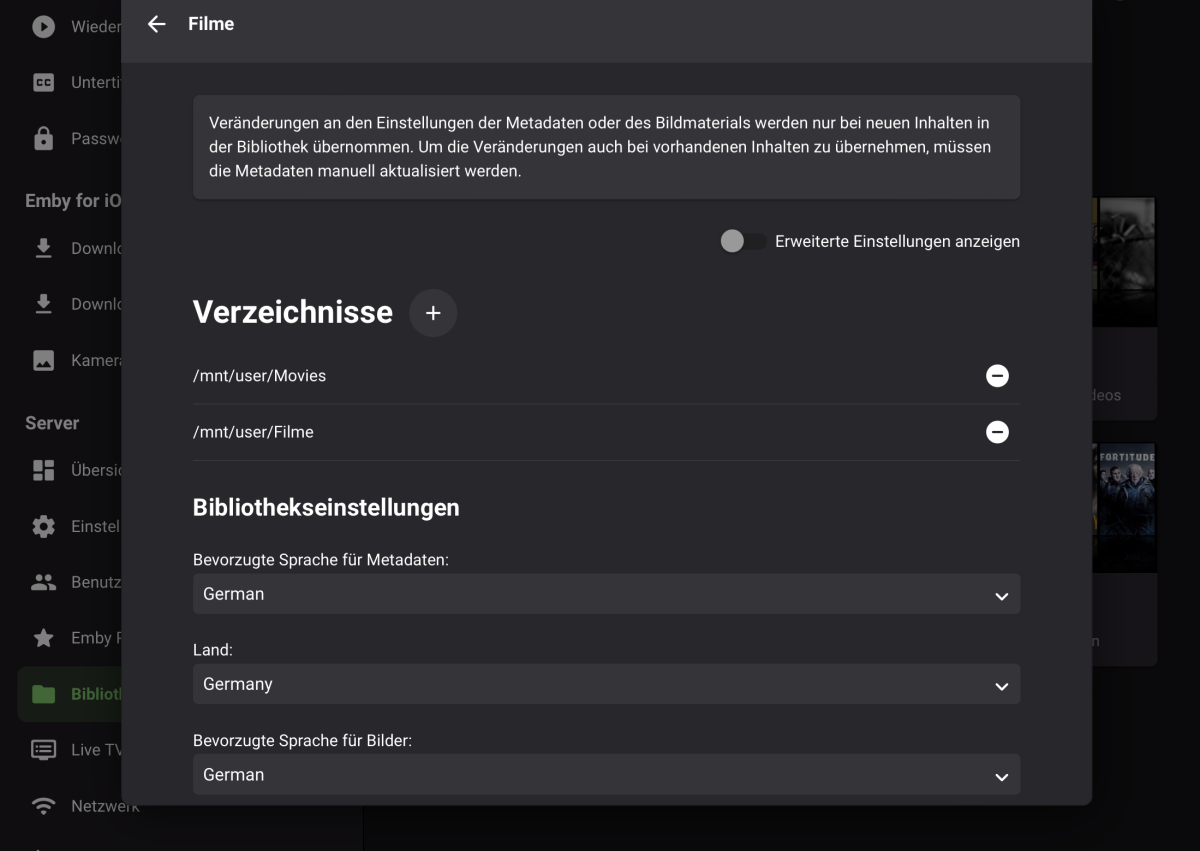1200x851 pixels.
Task: Add a new directory with plus button
Action: (x=433, y=313)
